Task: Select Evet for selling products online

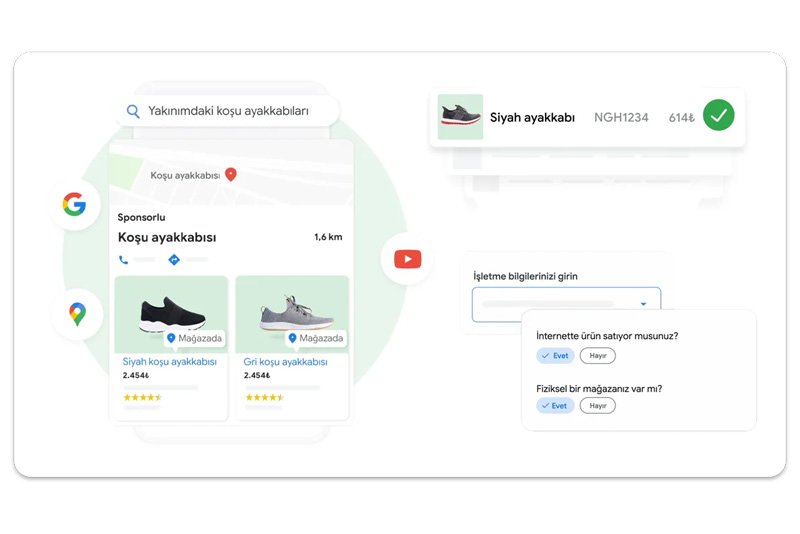Action: point(555,355)
